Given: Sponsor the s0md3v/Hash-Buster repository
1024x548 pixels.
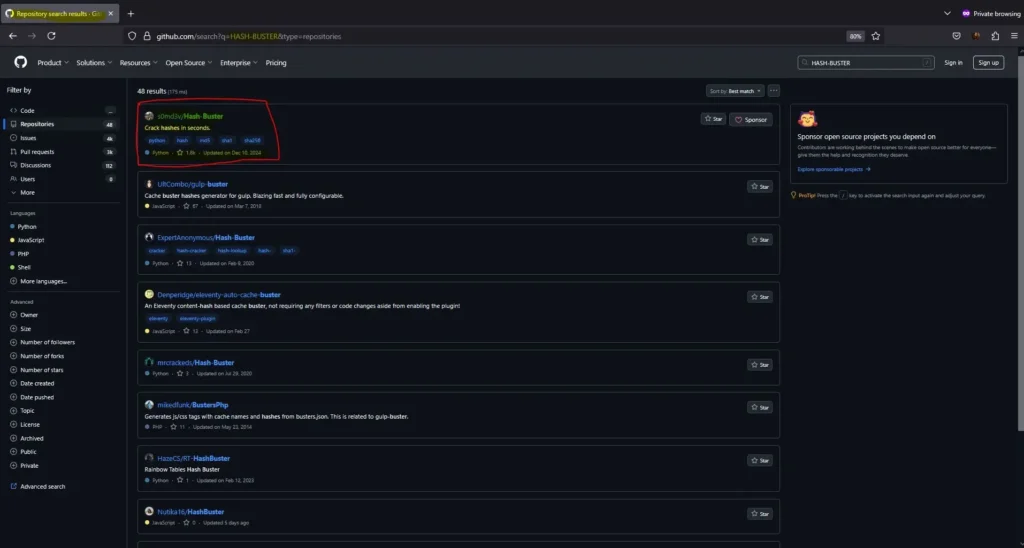Looking at the screenshot, I should (751, 120).
